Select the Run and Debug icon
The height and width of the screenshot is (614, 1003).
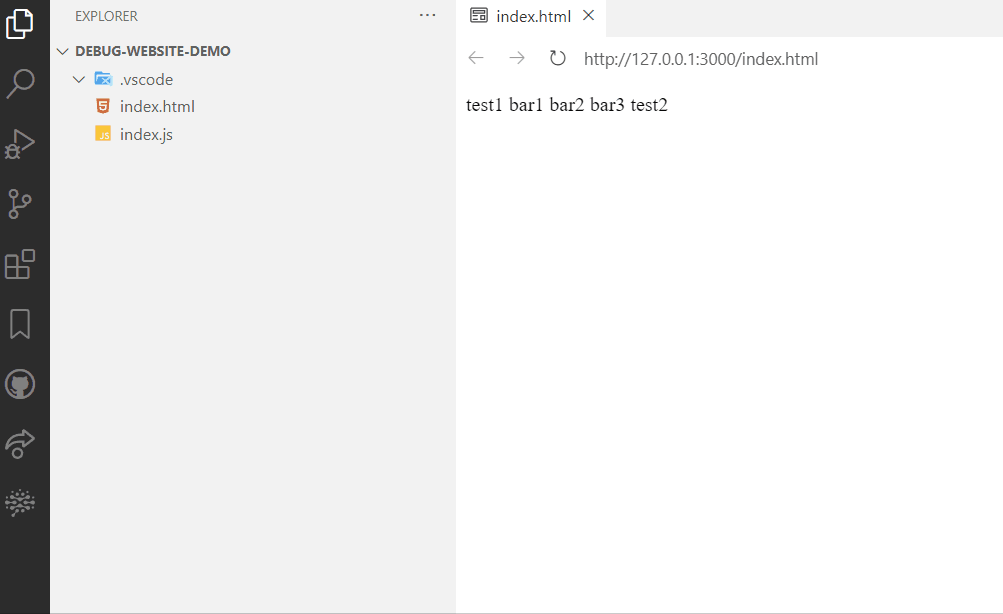coord(20,144)
